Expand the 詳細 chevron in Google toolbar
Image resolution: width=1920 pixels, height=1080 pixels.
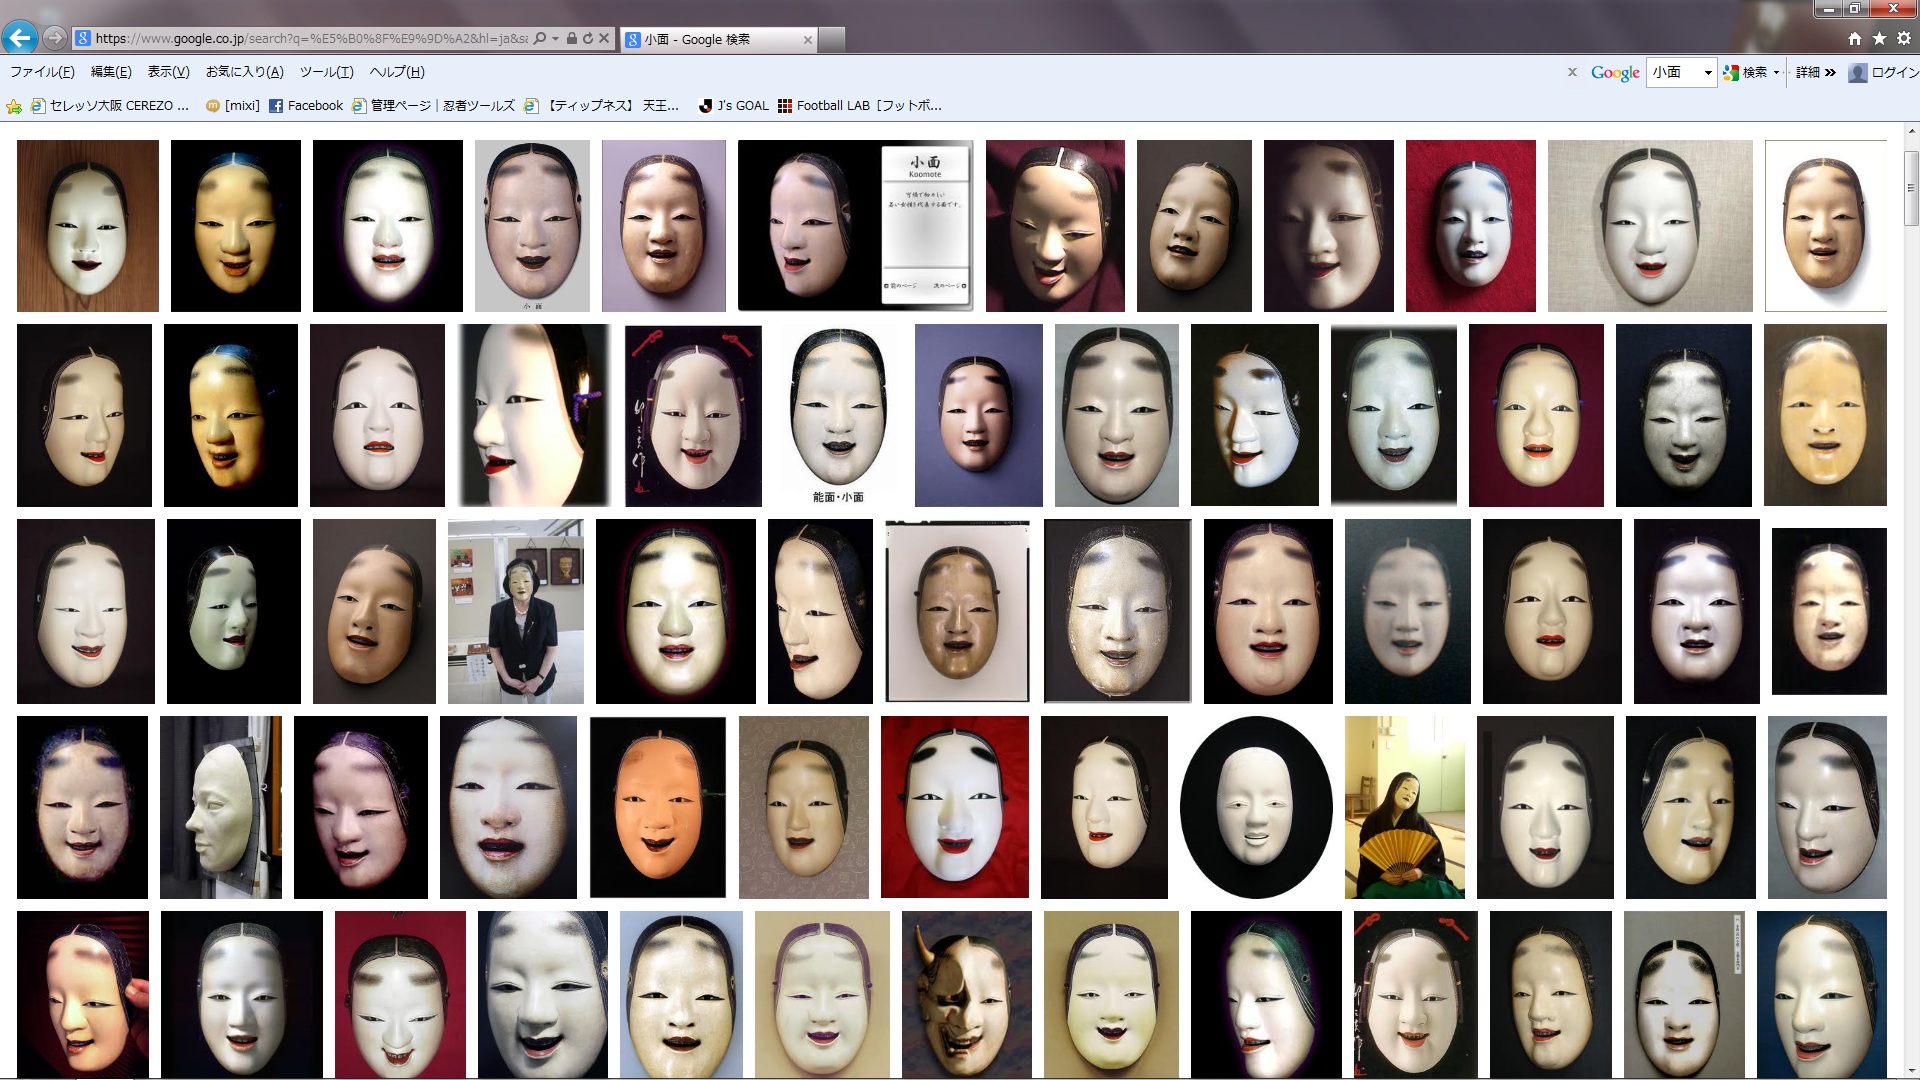[1830, 72]
